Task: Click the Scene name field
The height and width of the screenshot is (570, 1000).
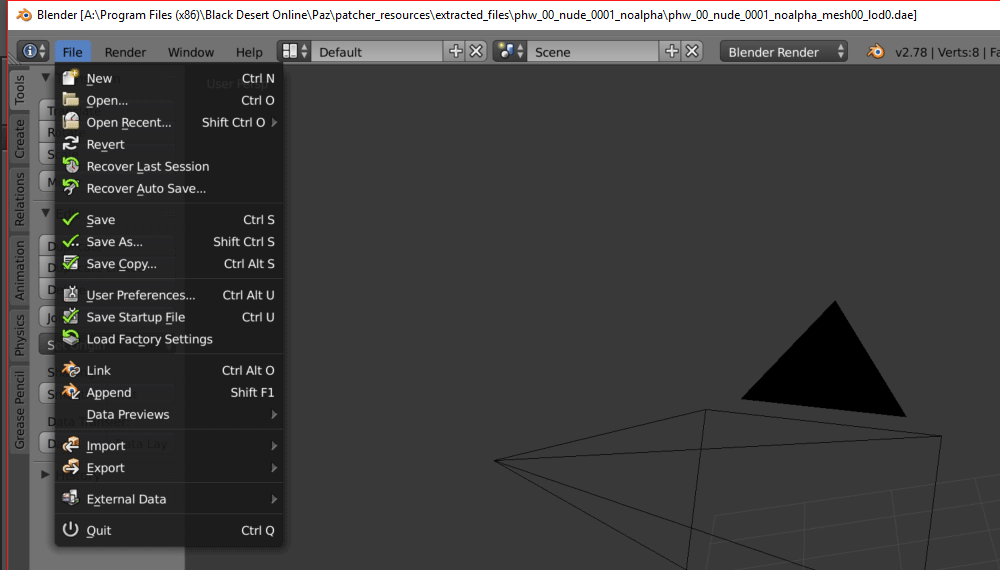Action: coord(590,52)
